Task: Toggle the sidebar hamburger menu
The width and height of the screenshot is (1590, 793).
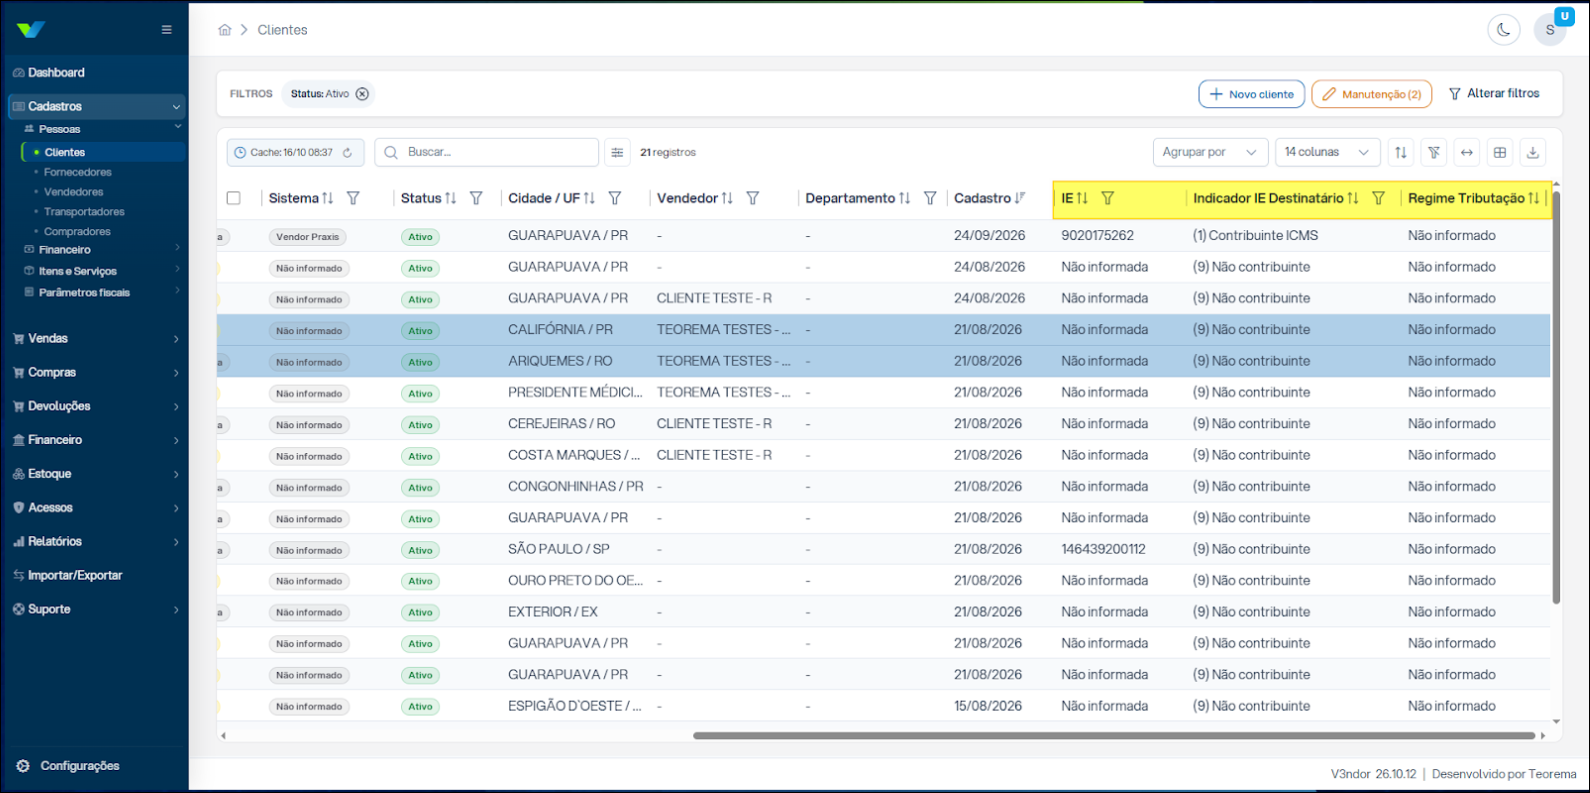Action: click(x=167, y=30)
